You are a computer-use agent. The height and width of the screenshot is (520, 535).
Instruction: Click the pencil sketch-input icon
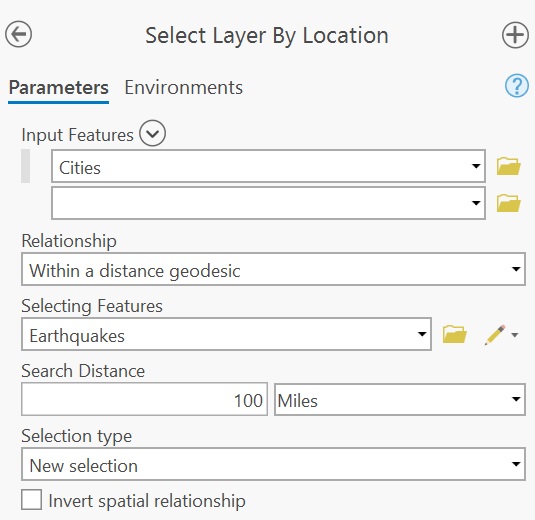click(x=495, y=335)
